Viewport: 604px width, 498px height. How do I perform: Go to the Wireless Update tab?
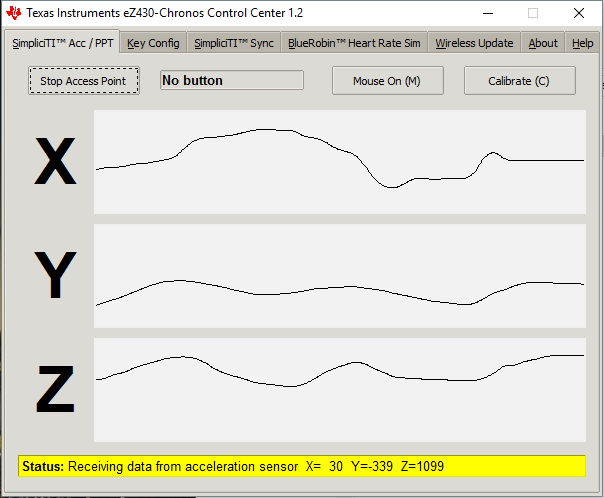474,43
